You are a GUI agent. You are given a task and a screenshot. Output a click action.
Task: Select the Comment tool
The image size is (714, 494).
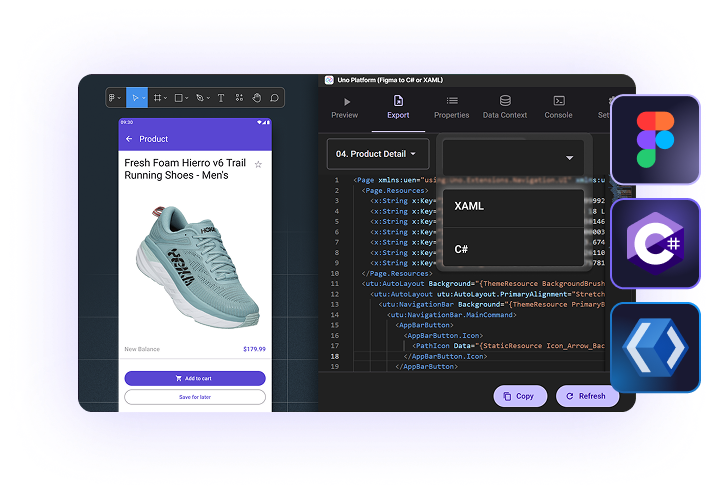click(274, 98)
